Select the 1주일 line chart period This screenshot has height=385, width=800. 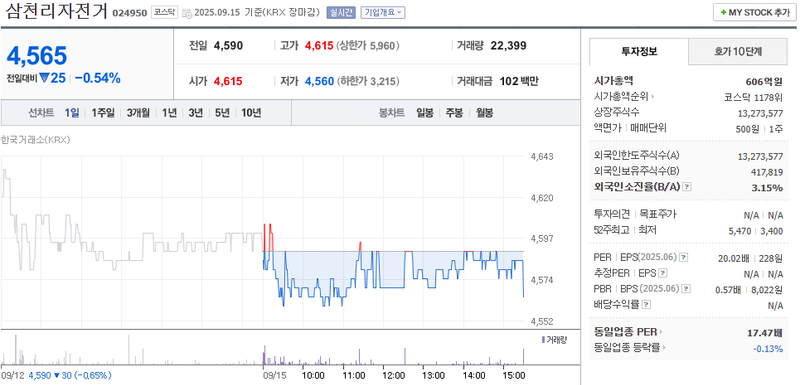tap(103, 113)
